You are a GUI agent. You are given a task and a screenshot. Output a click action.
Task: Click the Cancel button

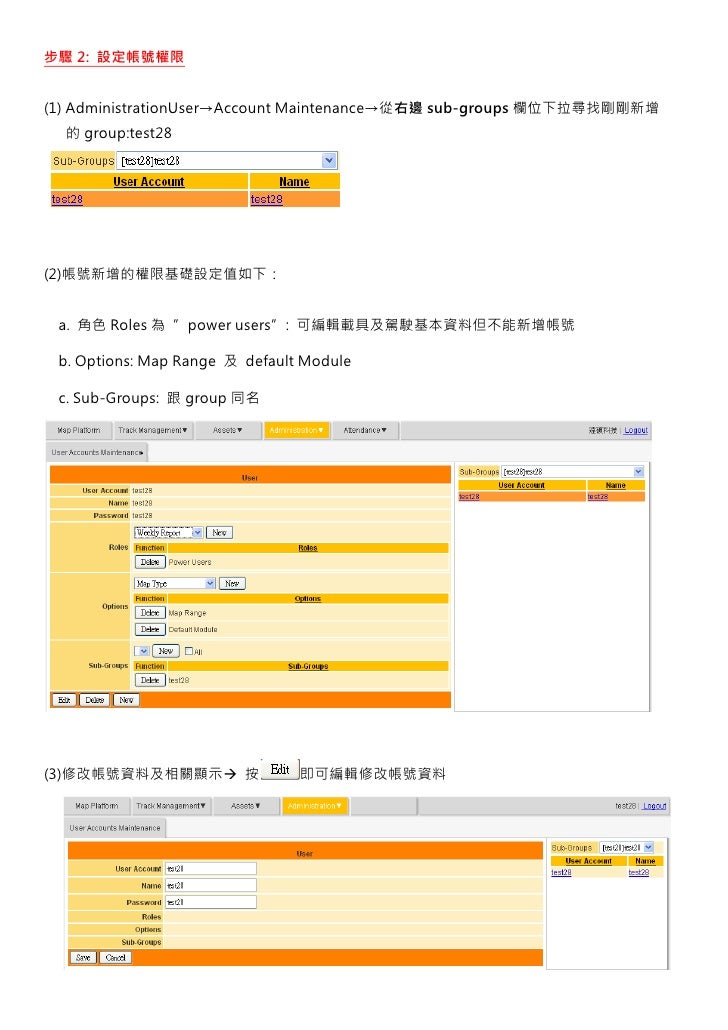116,958
